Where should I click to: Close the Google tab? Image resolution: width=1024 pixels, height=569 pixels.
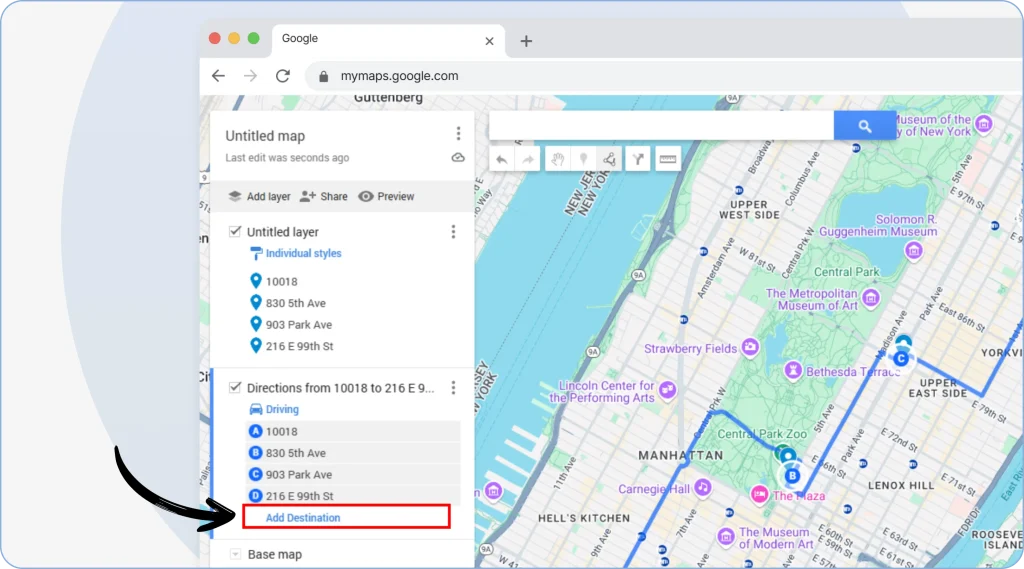490,41
